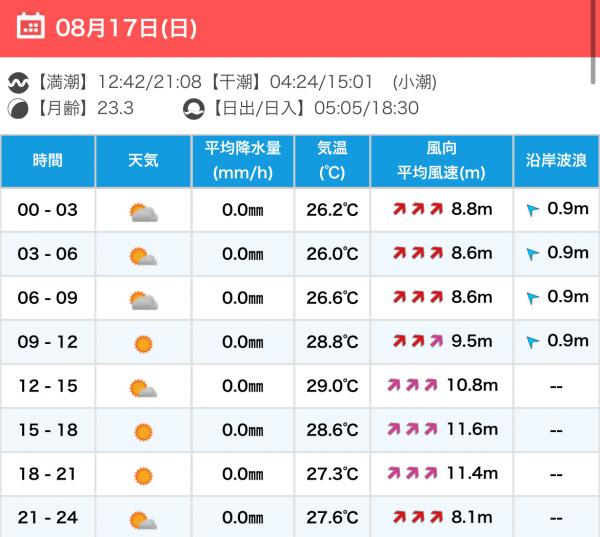Click the sunny icon in 15 - 18 row

pos(143,431)
